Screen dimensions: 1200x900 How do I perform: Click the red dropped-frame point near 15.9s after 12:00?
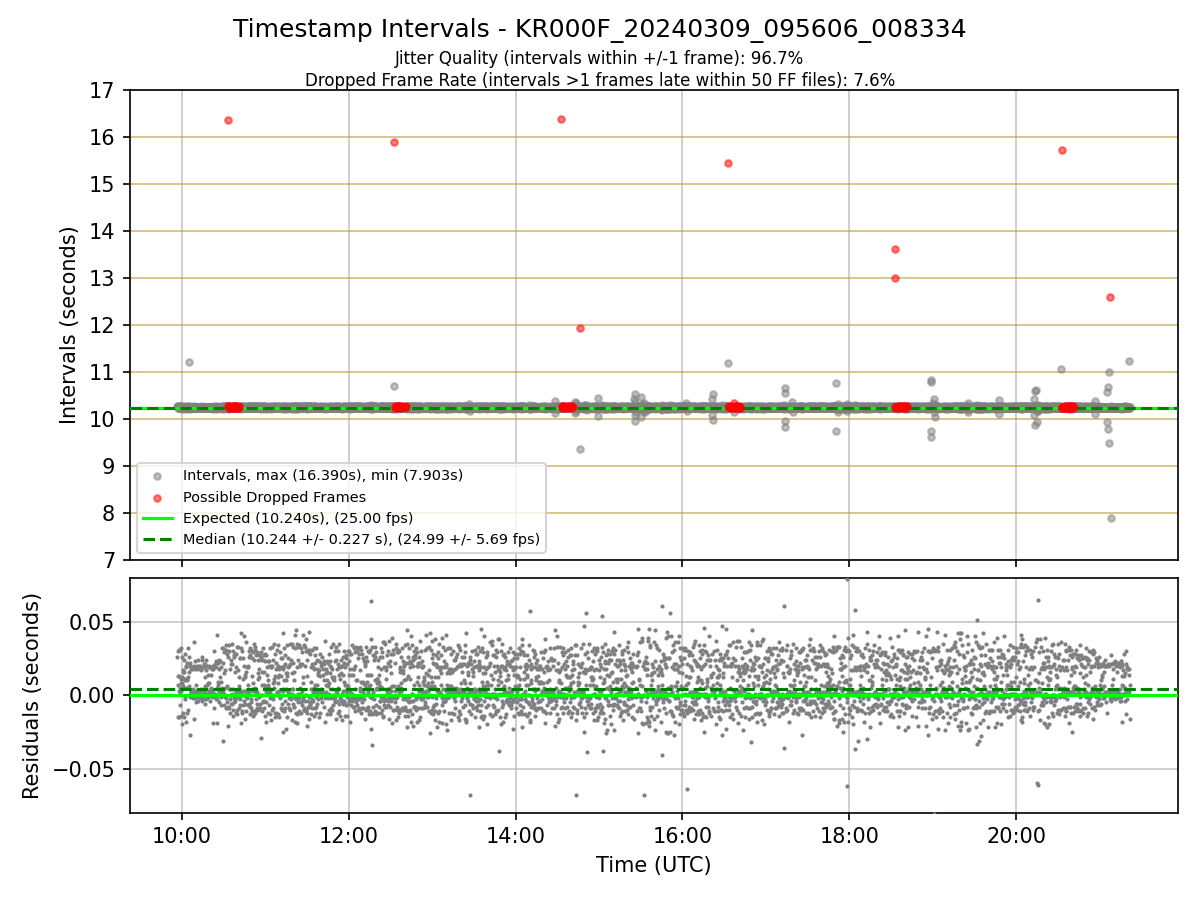pos(394,142)
